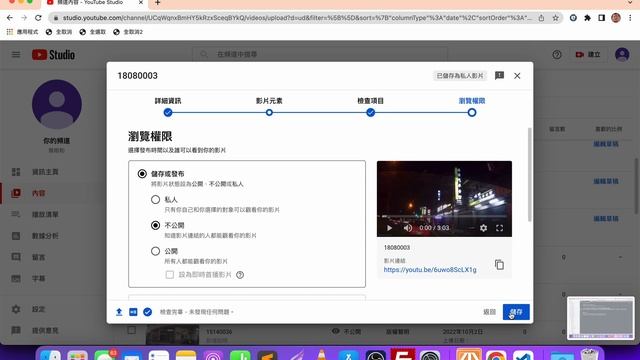The width and height of the screenshot is (640, 360).
Task: Go to the 詳細資訊 step
Action: pos(168,107)
